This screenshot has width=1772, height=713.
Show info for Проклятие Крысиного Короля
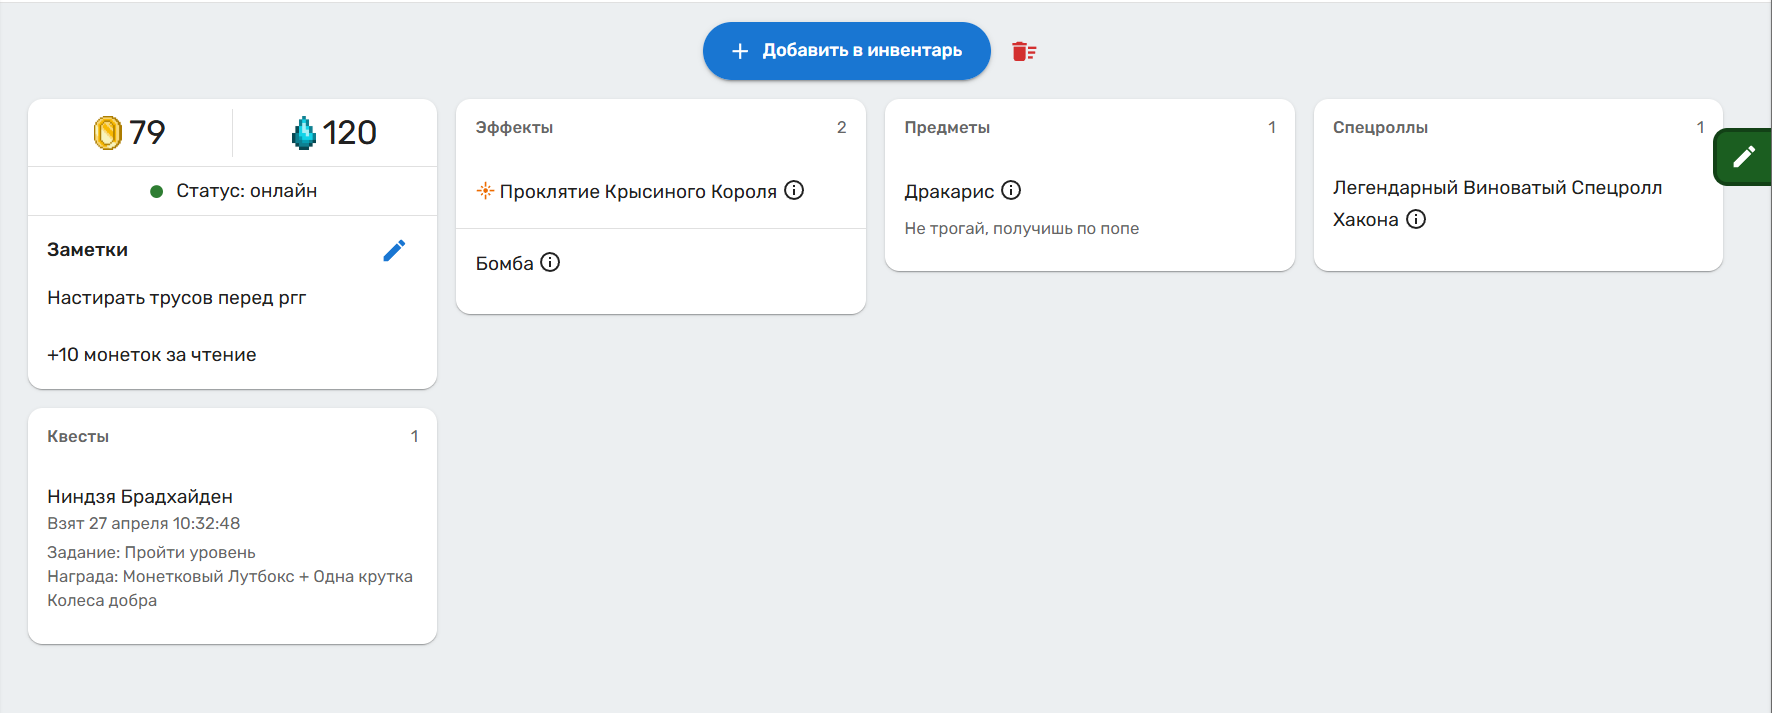click(794, 190)
